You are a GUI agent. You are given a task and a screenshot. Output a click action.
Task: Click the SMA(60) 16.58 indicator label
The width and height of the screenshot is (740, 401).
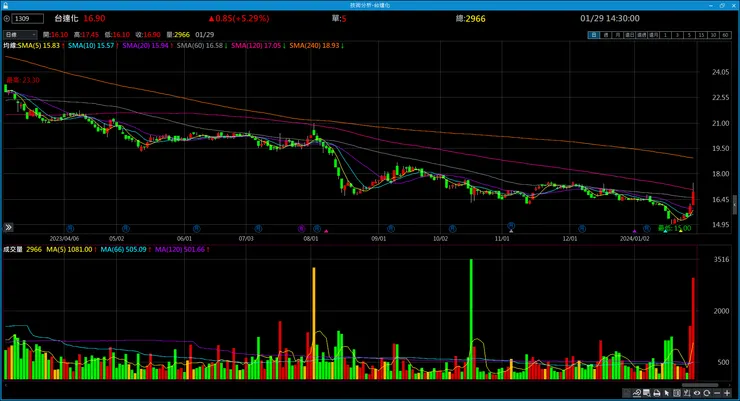tap(202, 46)
